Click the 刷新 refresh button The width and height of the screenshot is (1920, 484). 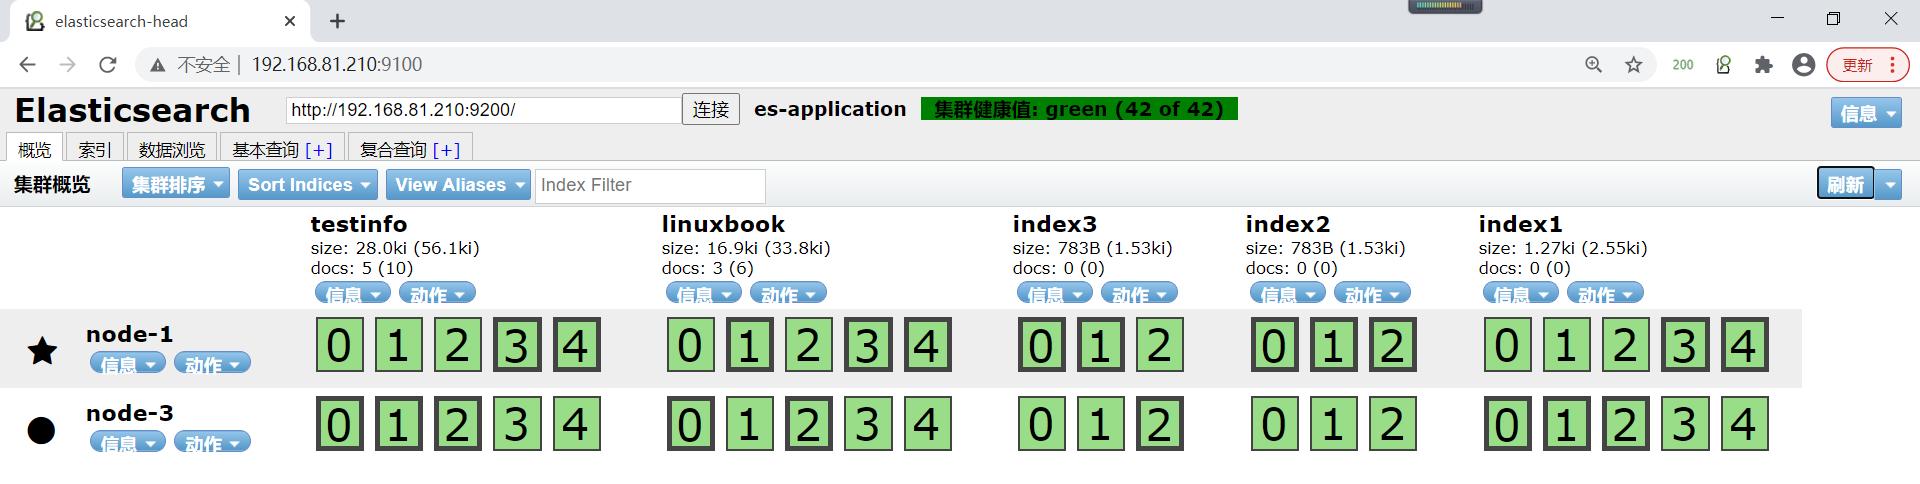point(1845,184)
